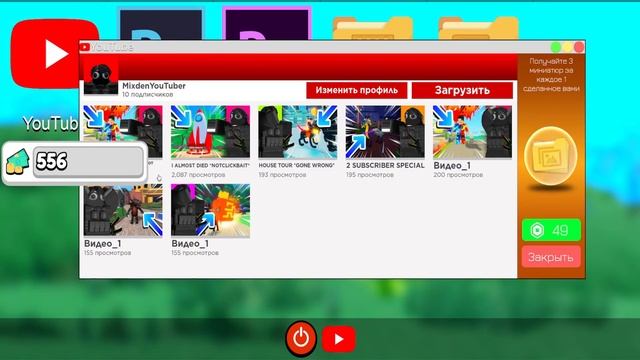Open the YouTube icon in the bottom dock

tap(339, 339)
